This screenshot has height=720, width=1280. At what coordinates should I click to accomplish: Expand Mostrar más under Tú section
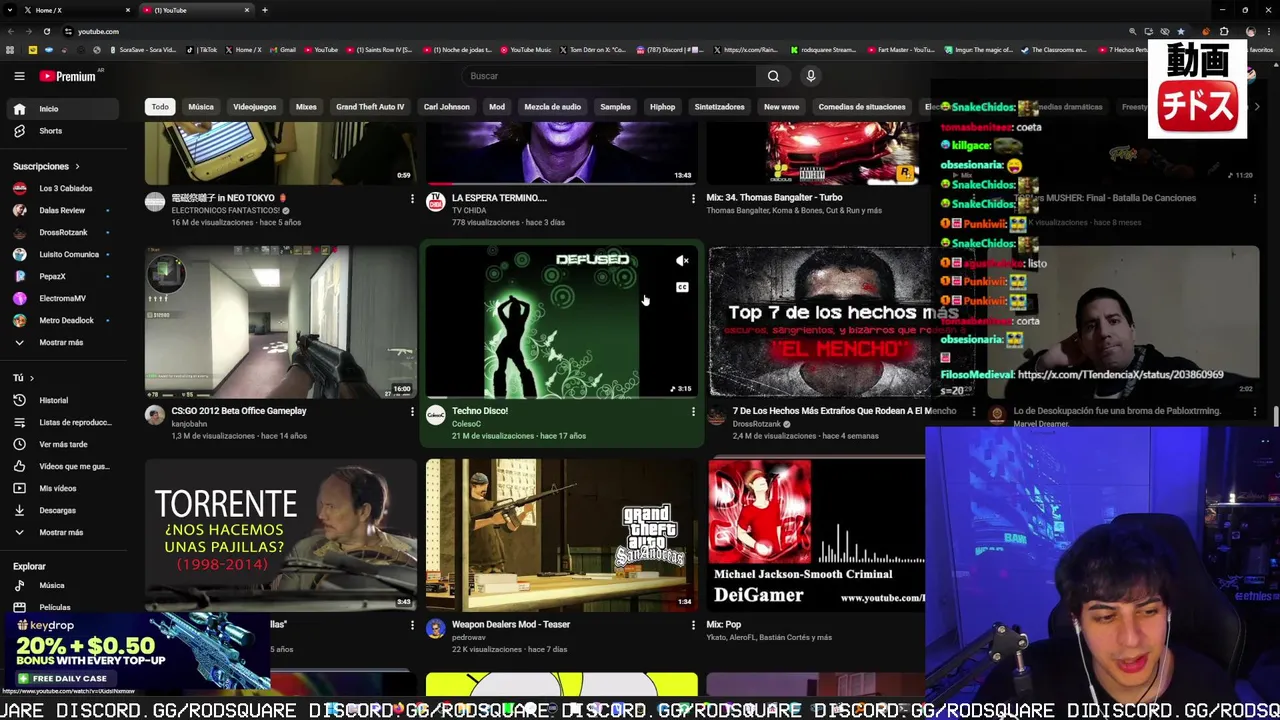(62, 532)
